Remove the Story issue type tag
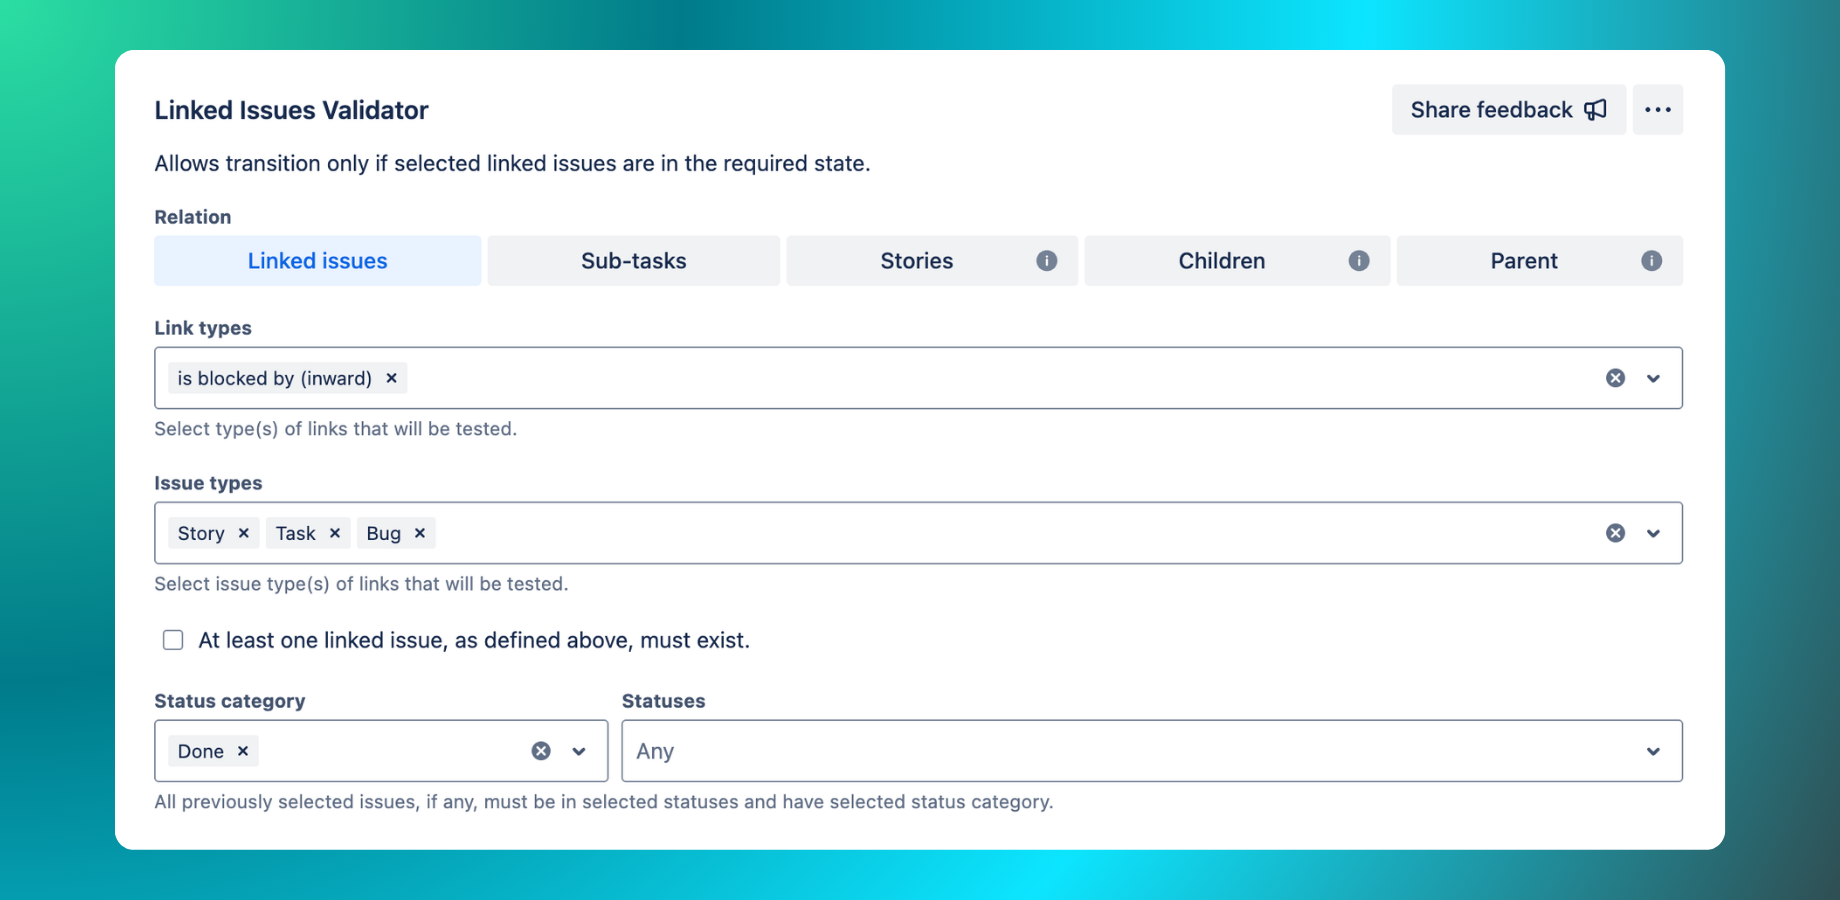Viewport: 1840px width, 900px height. [x=242, y=533]
